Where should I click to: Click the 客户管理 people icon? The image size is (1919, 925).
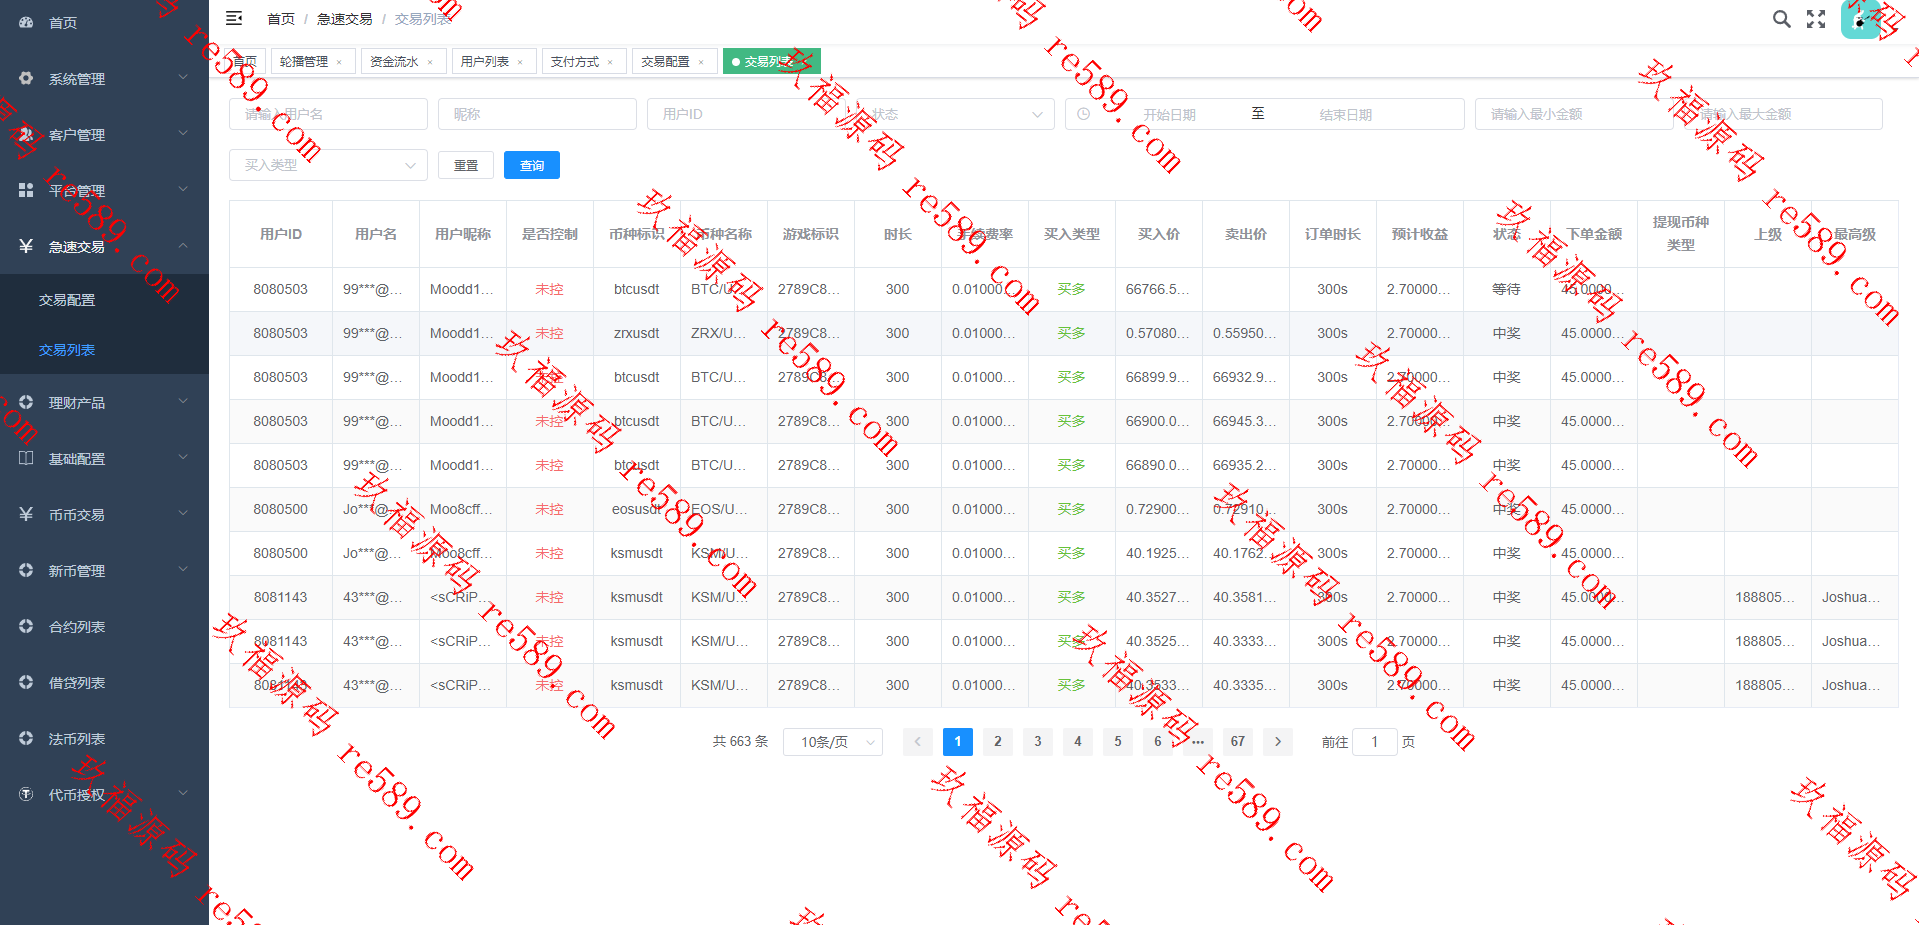(26, 134)
